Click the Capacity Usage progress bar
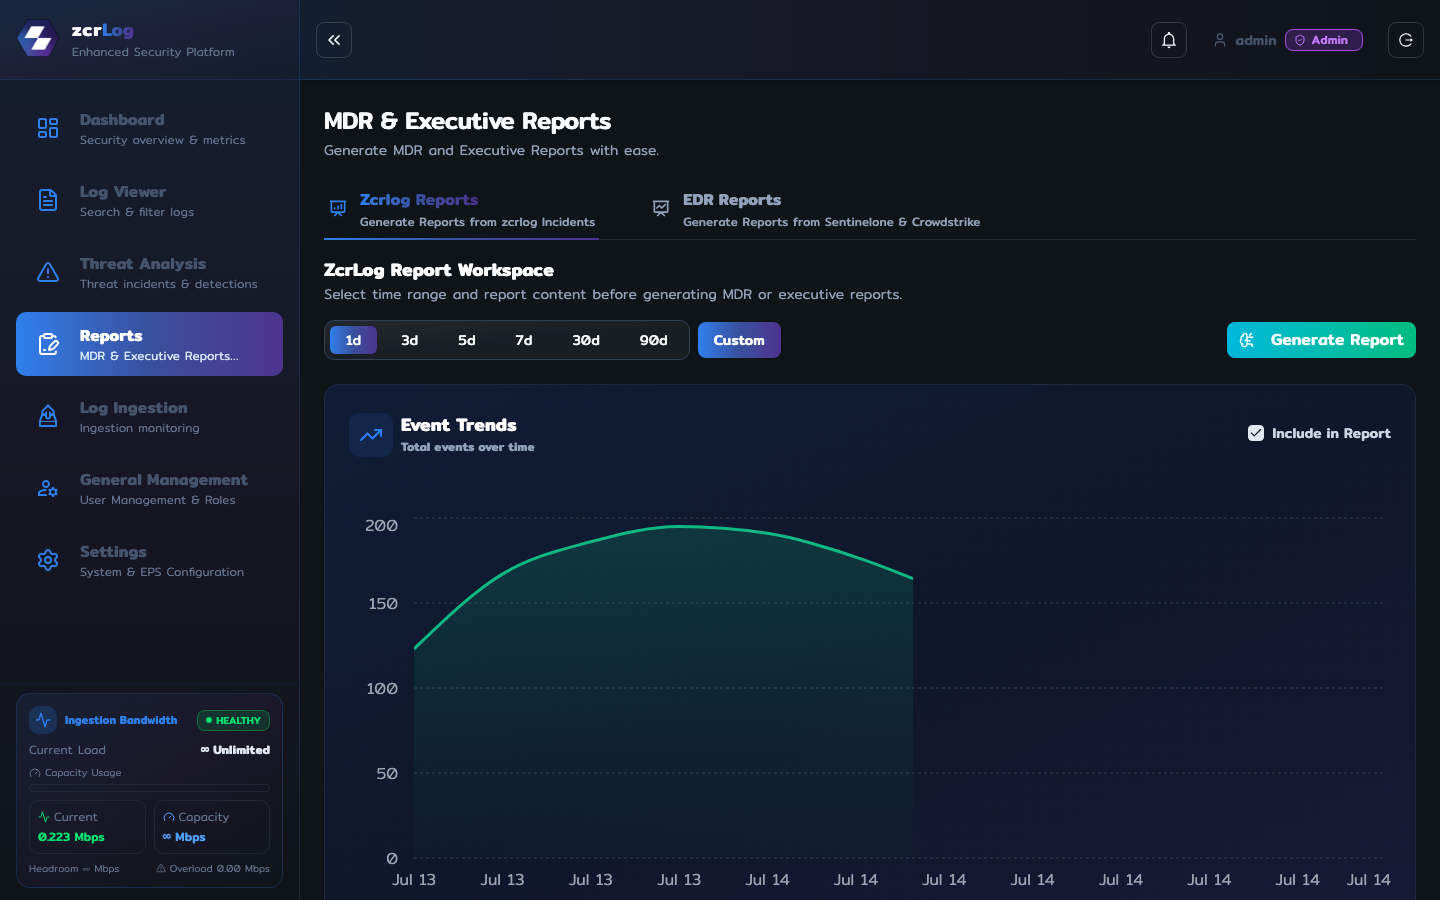This screenshot has height=900, width=1440. [x=149, y=788]
